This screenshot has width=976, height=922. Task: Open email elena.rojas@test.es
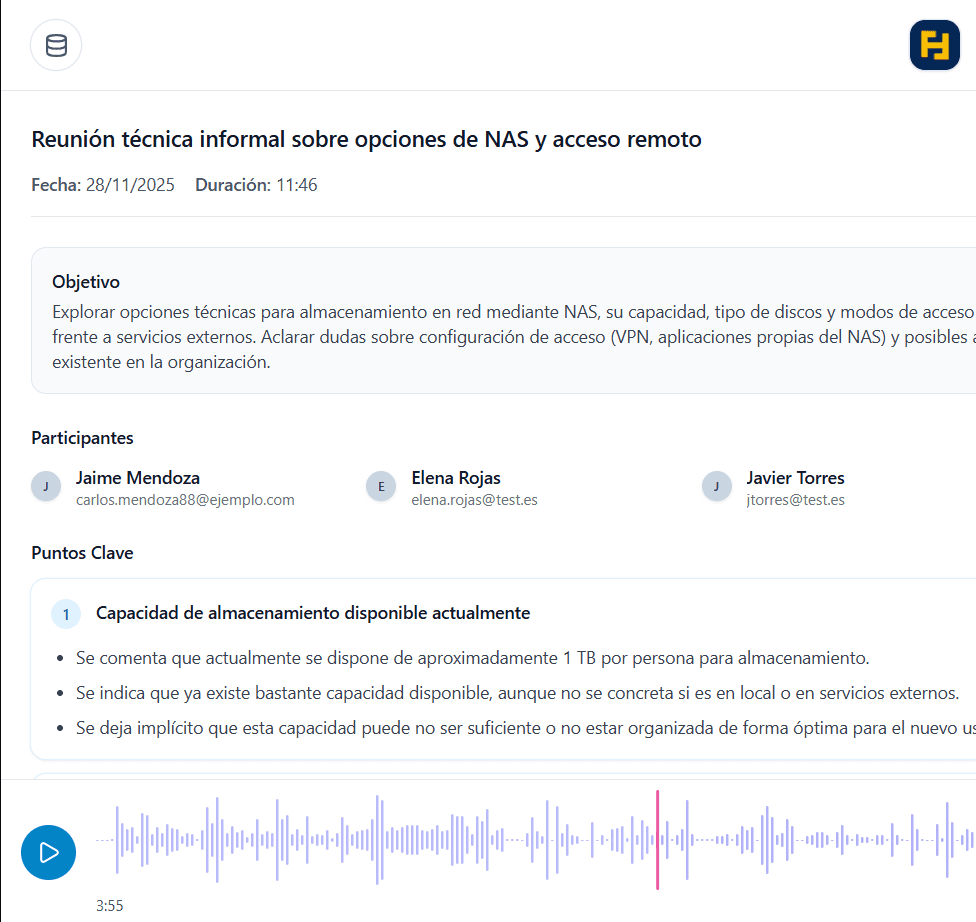point(474,500)
